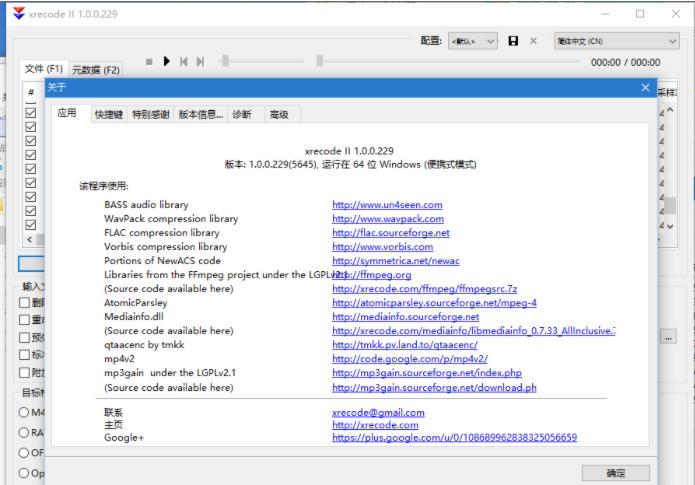Image resolution: width=695 pixels, height=485 pixels.
Task: Select the 版本信息 tab
Action: [201, 115]
